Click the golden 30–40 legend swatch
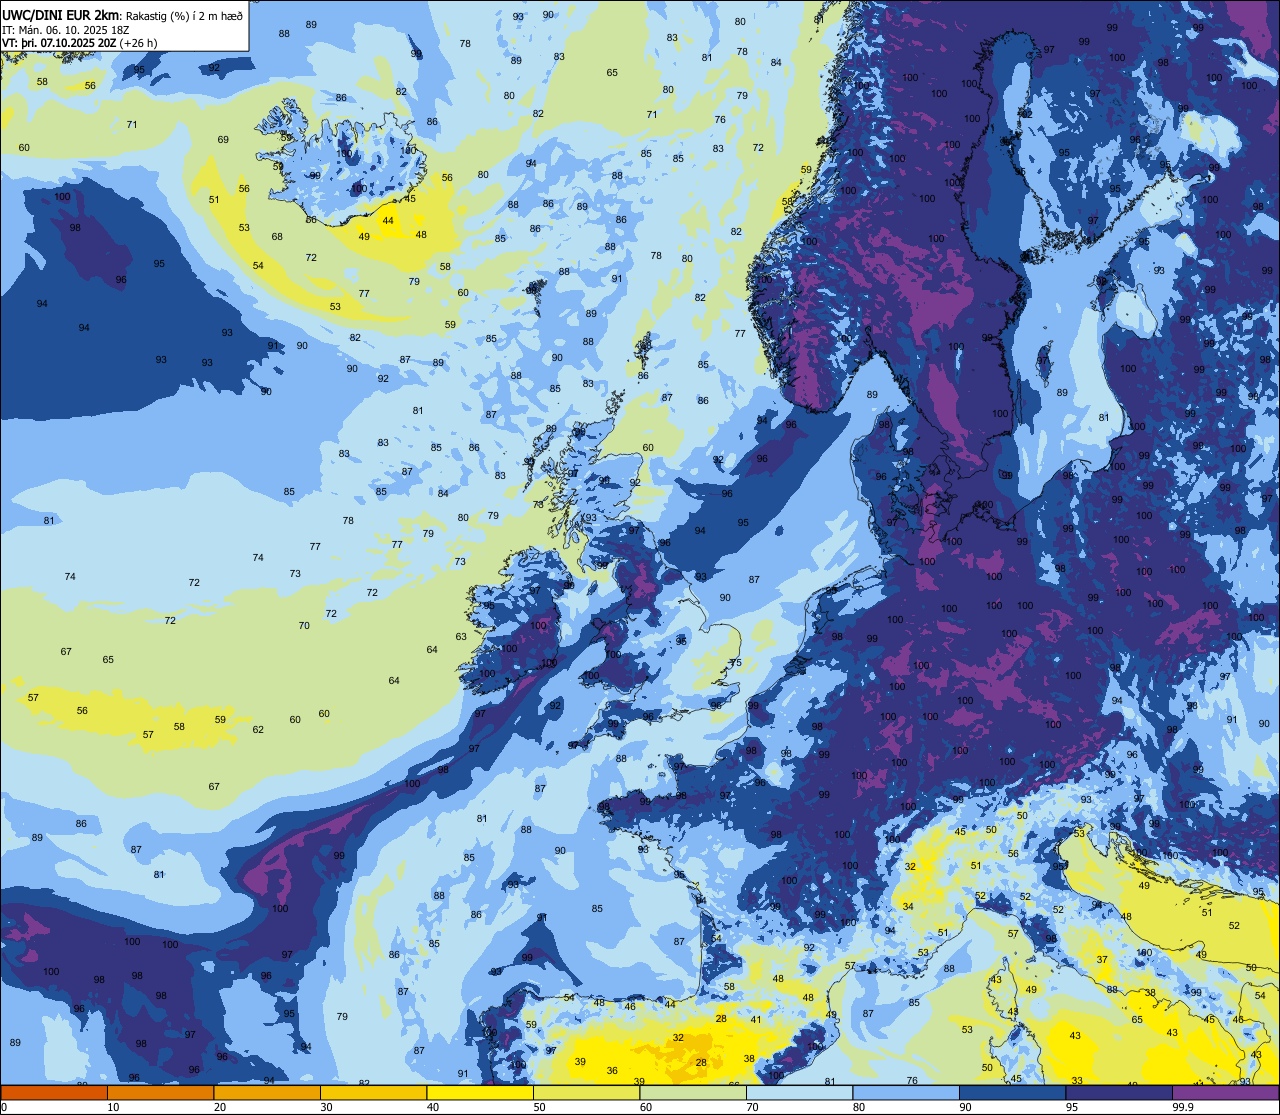Image resolution: width=1280 pixels, height=1115 pixels. pos(373,1093)
